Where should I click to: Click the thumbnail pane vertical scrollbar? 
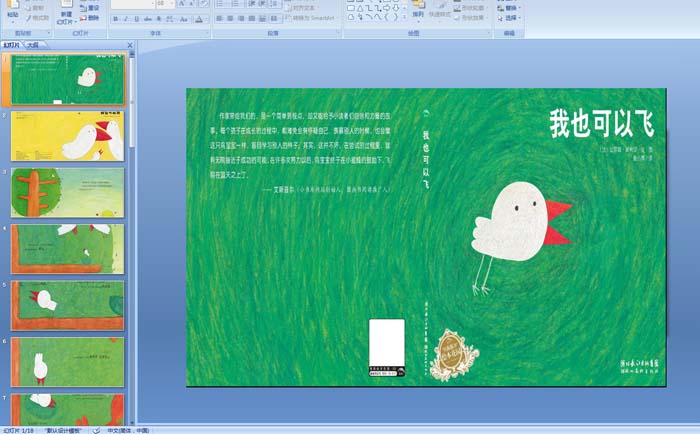click(x=132, y=237)
